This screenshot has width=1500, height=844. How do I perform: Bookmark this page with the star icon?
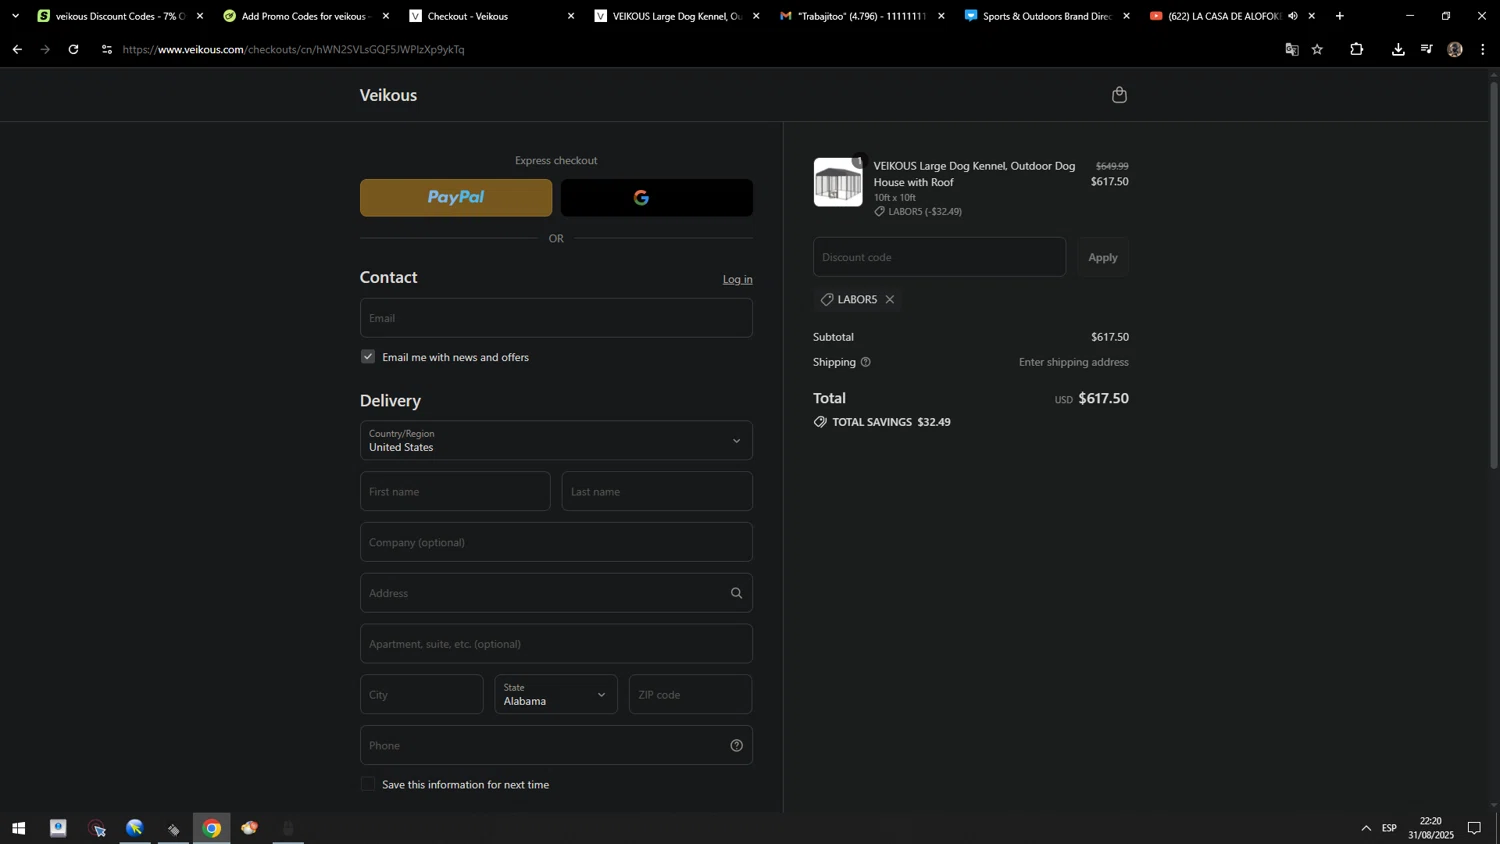[1317, 49]
